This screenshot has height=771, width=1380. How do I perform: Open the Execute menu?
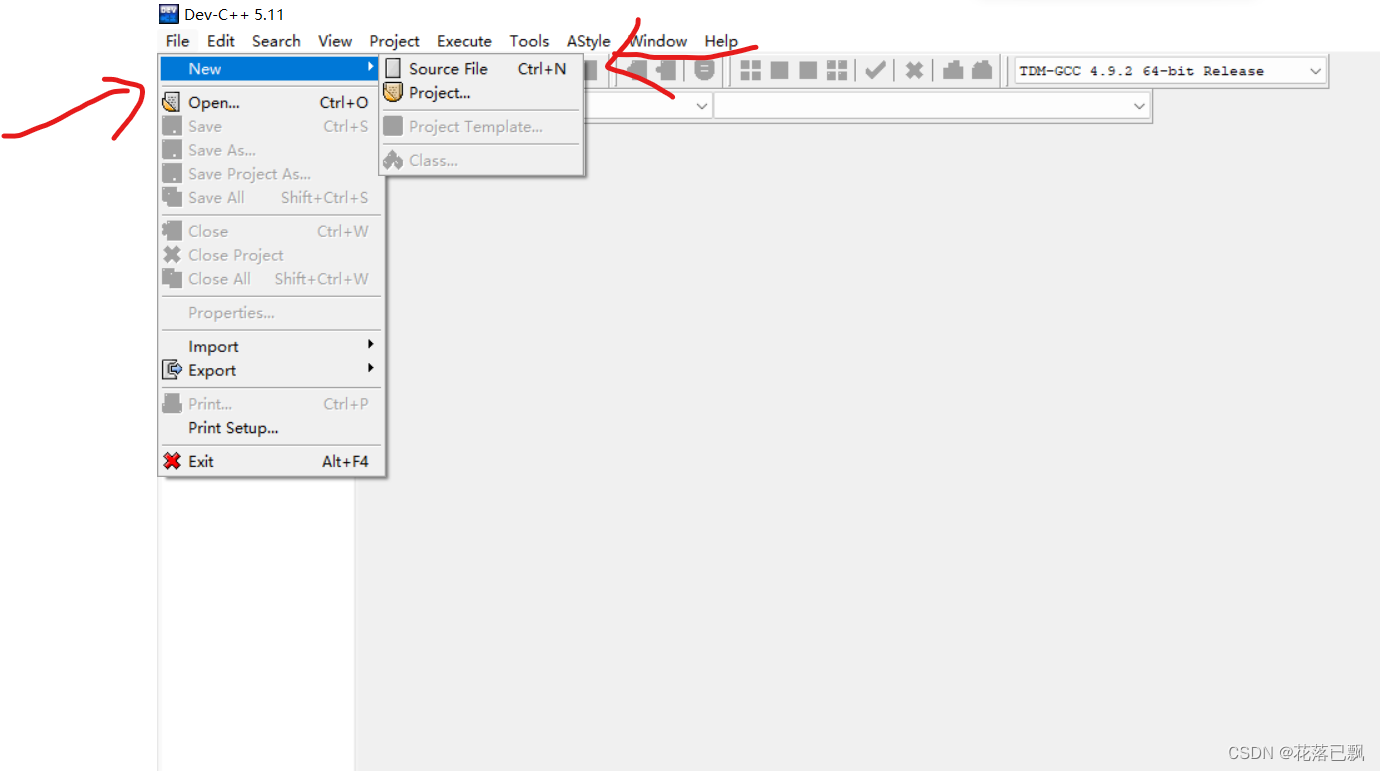[x=464, y=41]
